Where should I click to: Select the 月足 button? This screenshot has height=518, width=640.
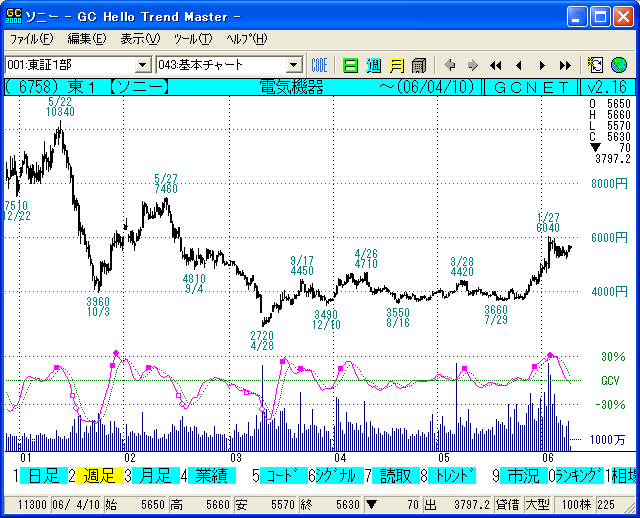point(156,476)
